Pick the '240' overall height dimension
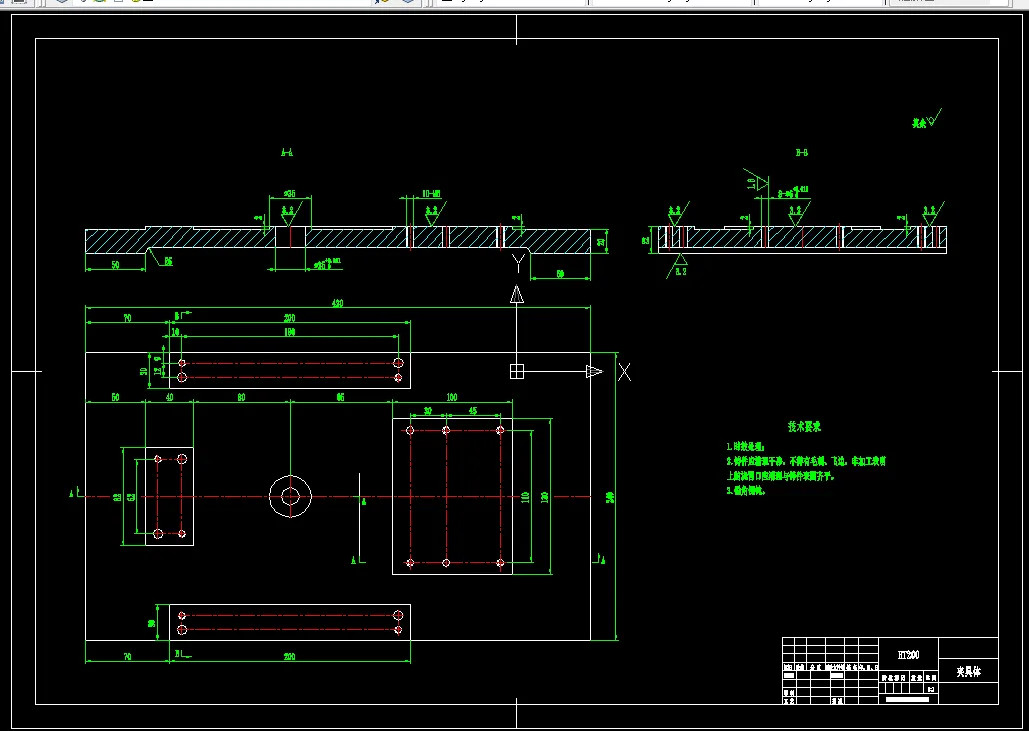Screen dimensions: 1029x731 (610, 497)
